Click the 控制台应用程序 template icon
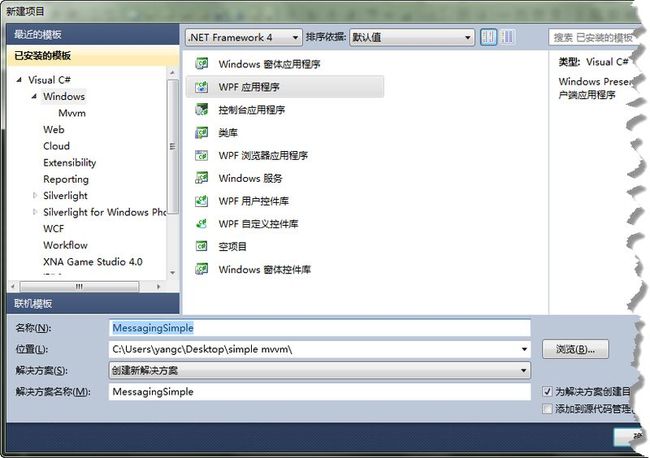 [201, 109]
